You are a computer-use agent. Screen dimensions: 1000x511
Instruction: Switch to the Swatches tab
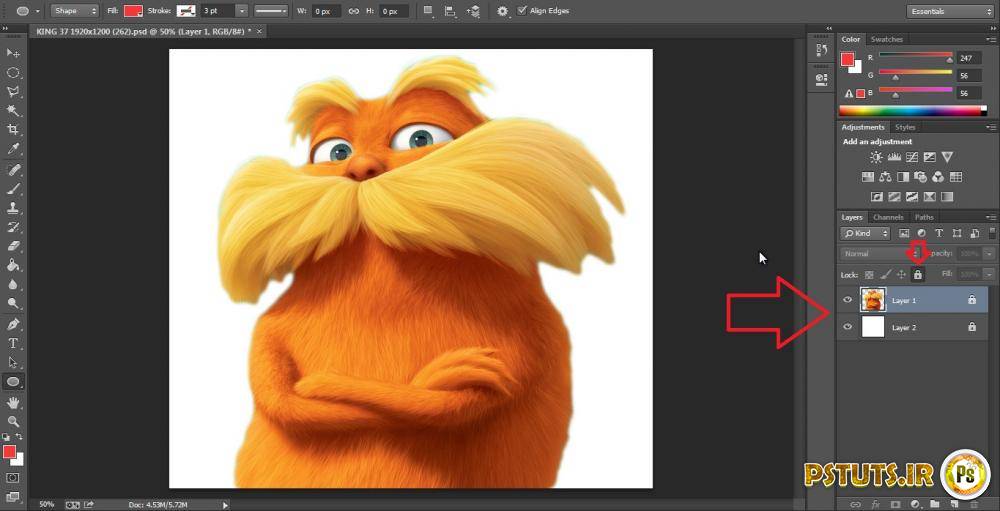(886, 39)
